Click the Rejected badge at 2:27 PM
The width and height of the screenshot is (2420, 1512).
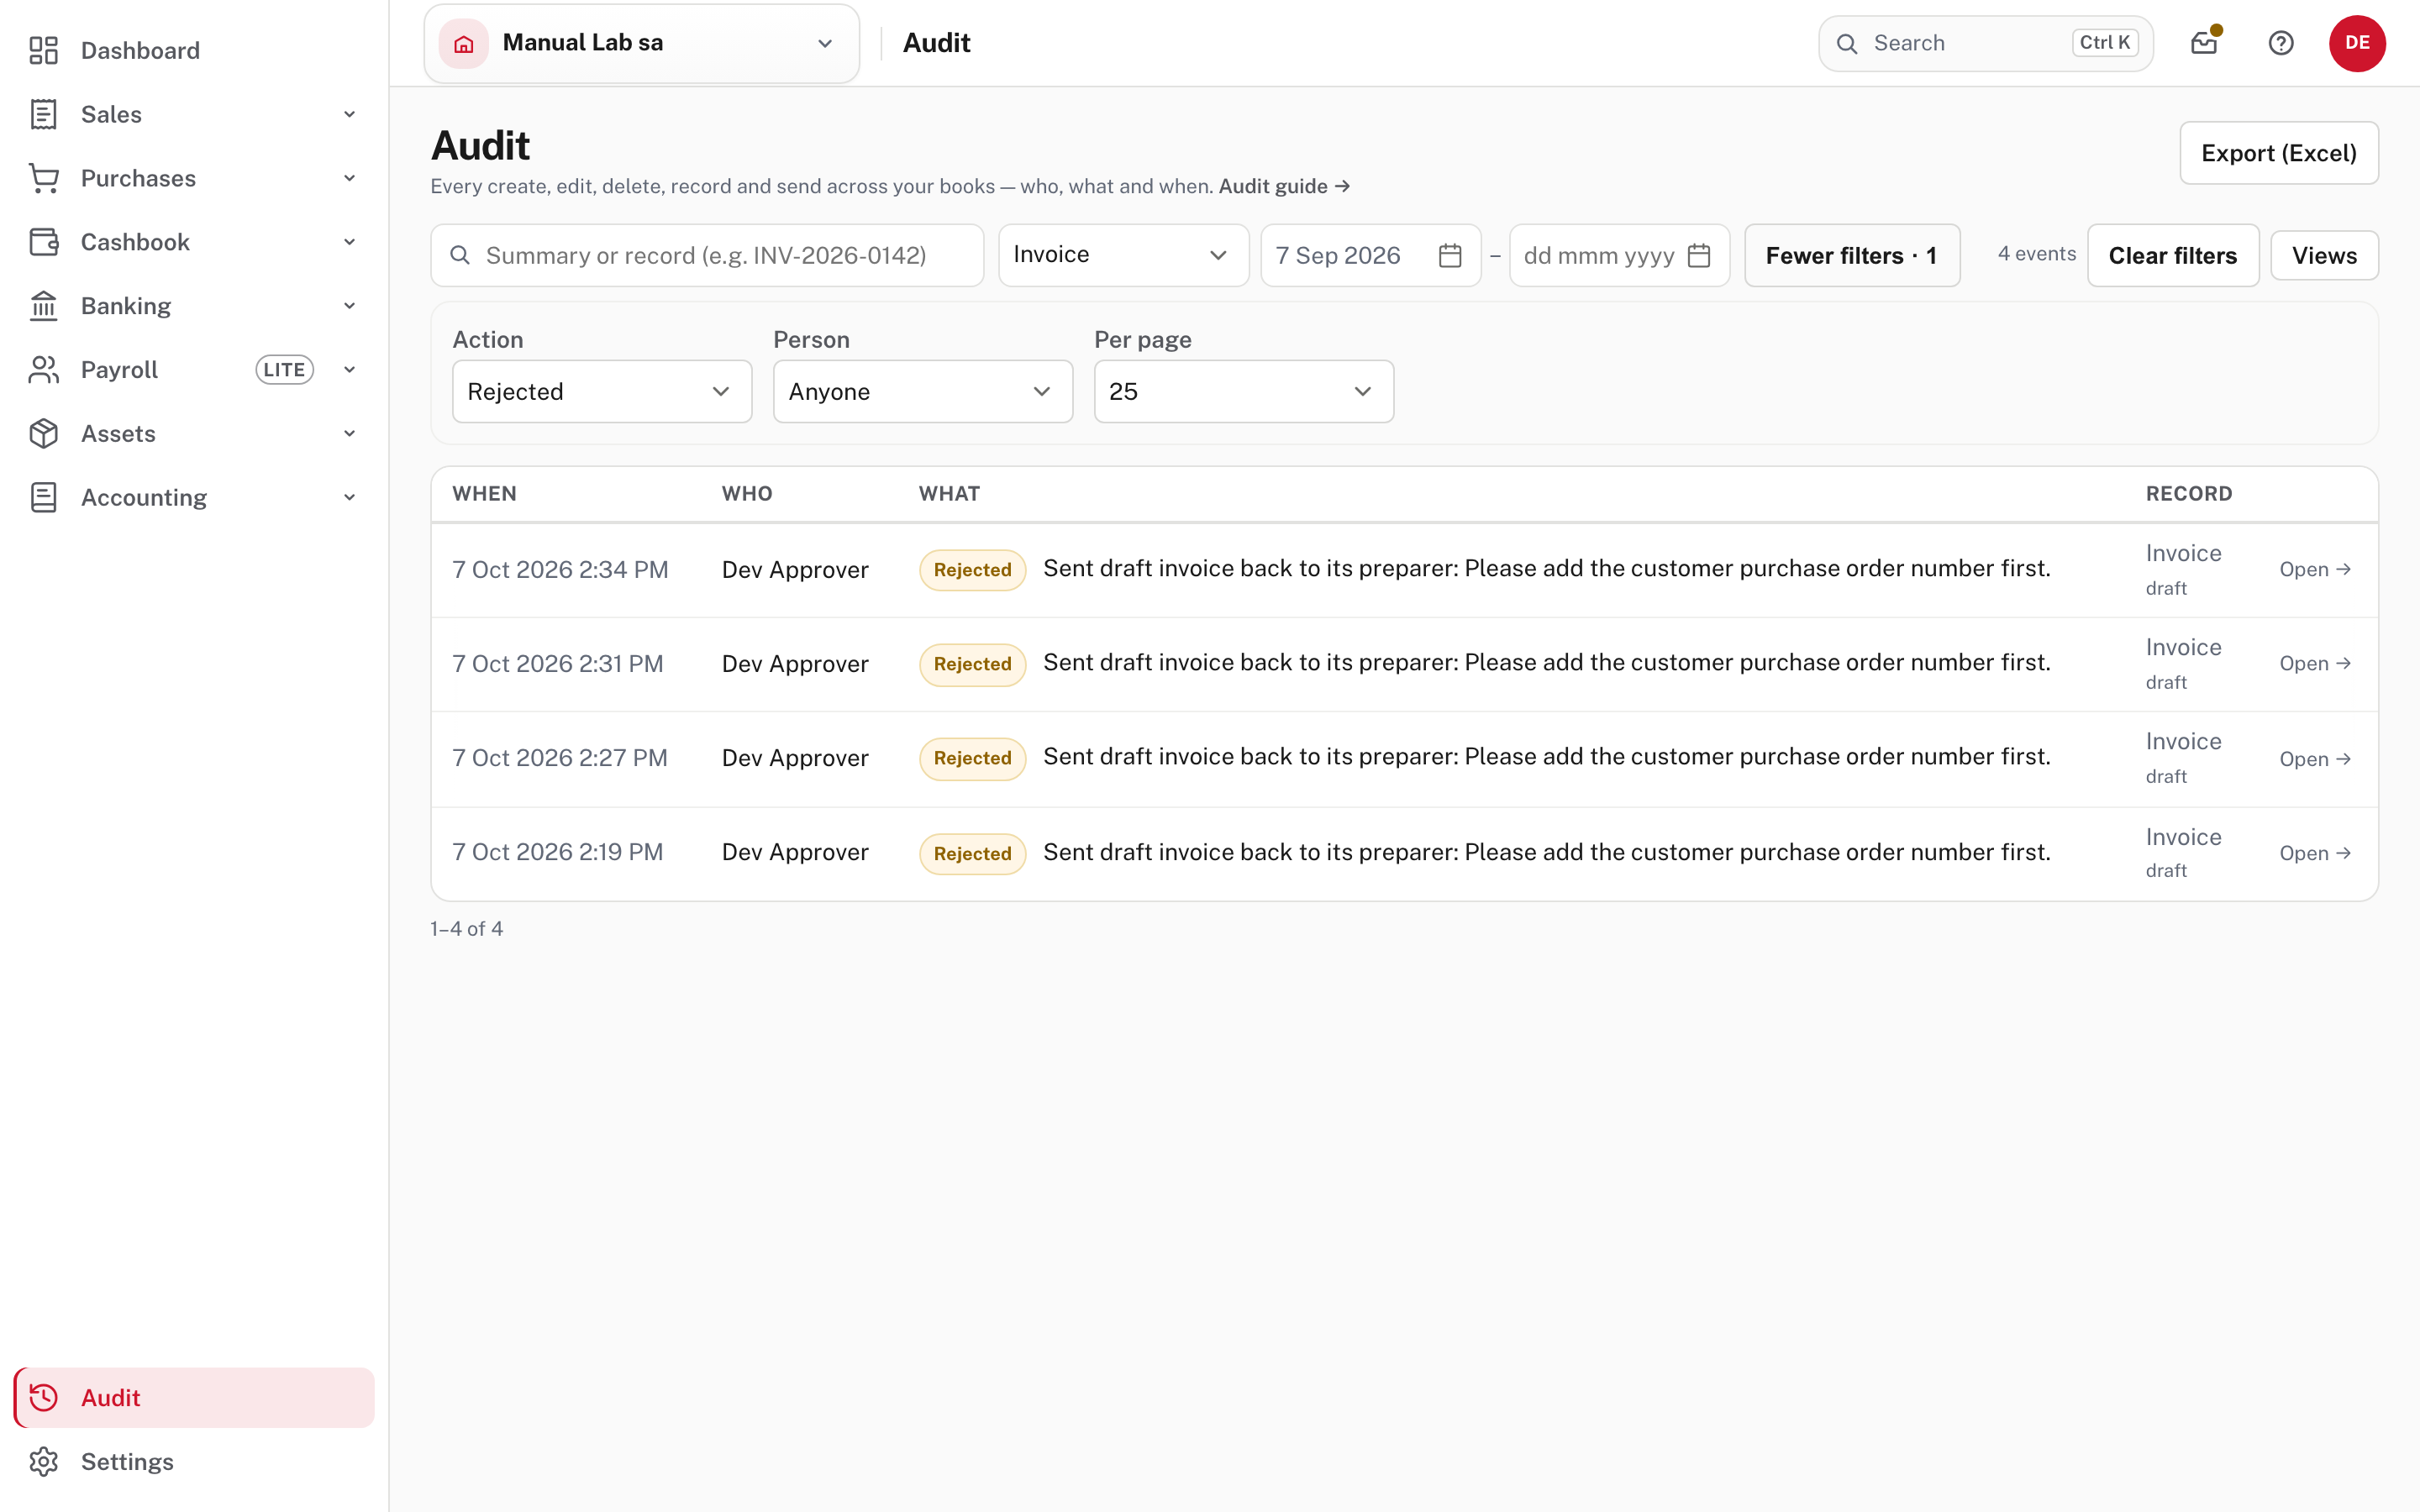pos(972,758)
